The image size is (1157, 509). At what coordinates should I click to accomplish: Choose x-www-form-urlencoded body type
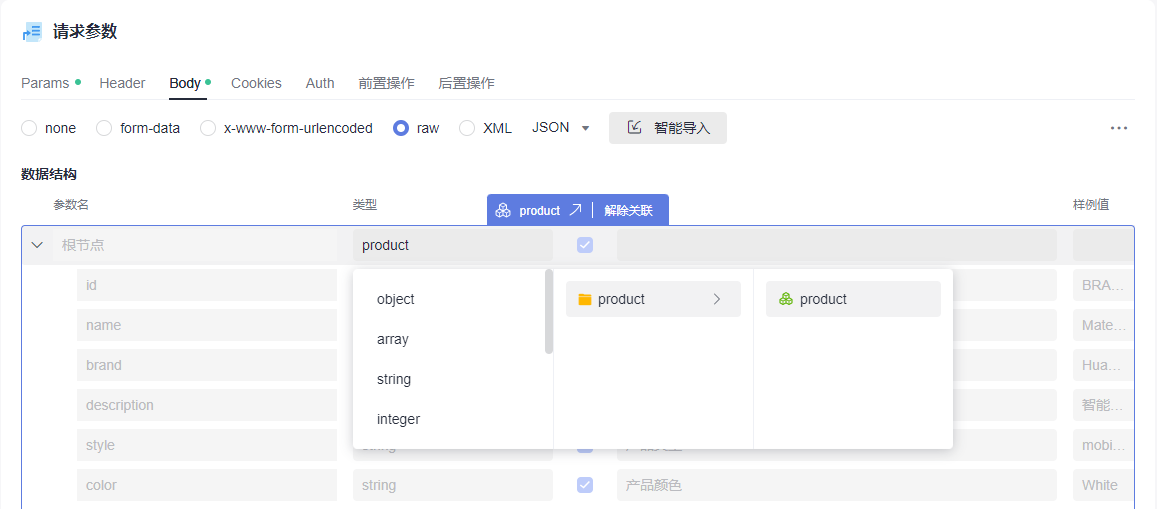tap(208, 128)
